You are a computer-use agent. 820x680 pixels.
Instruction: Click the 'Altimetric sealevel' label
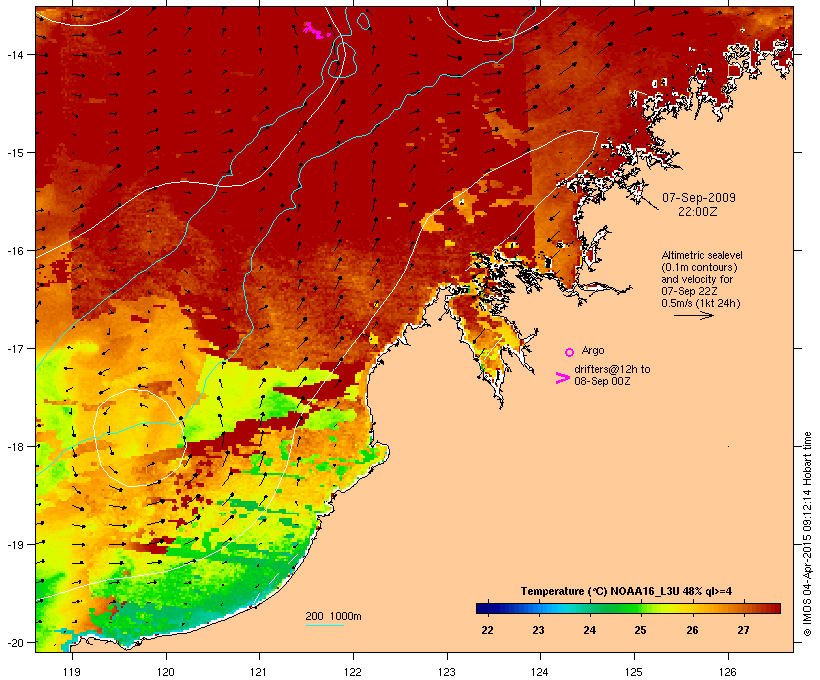pos(702,255)
